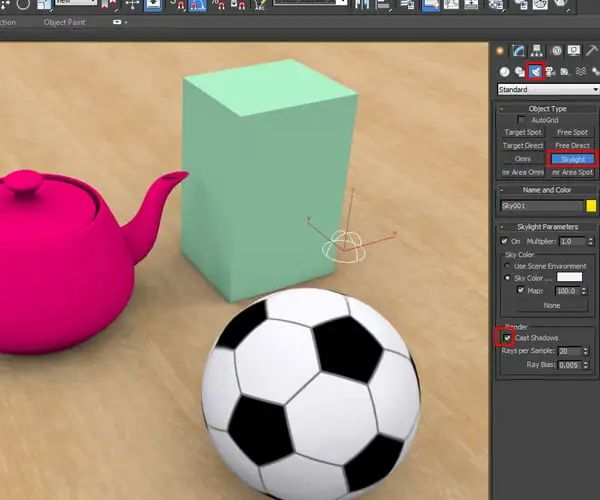Screen dimensions: 600x500
Task: Select the Lights category icon
Action: click(535, 72)
